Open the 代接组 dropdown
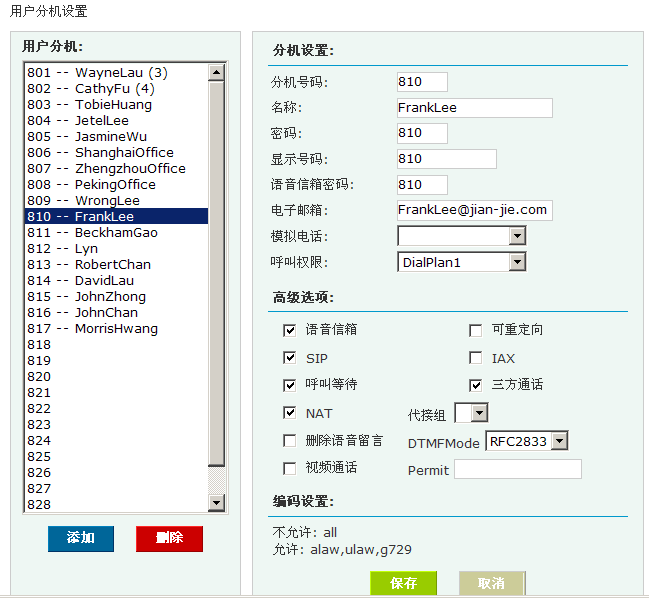 tap(471, 413)
